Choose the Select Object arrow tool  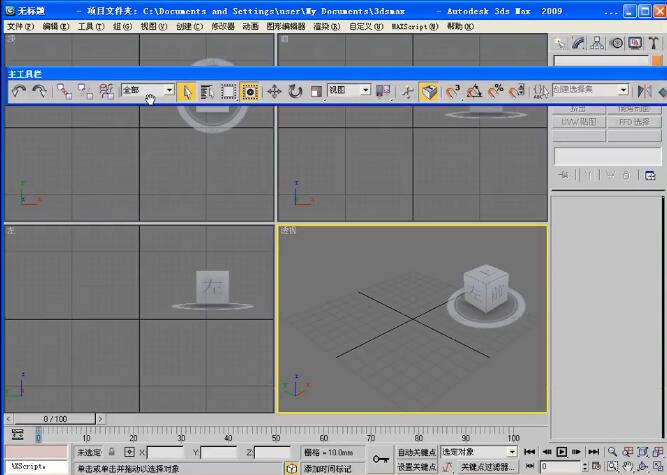pos(187,91)
